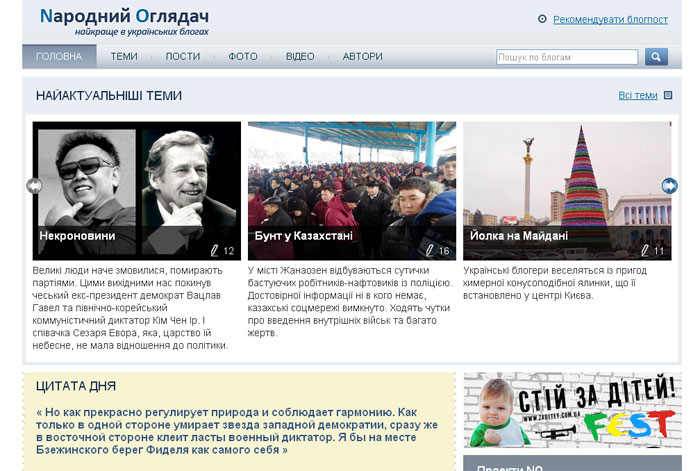Navigate to the АВТОРИ page
This screenshot has width=700, height=471.
click(362, 57)
